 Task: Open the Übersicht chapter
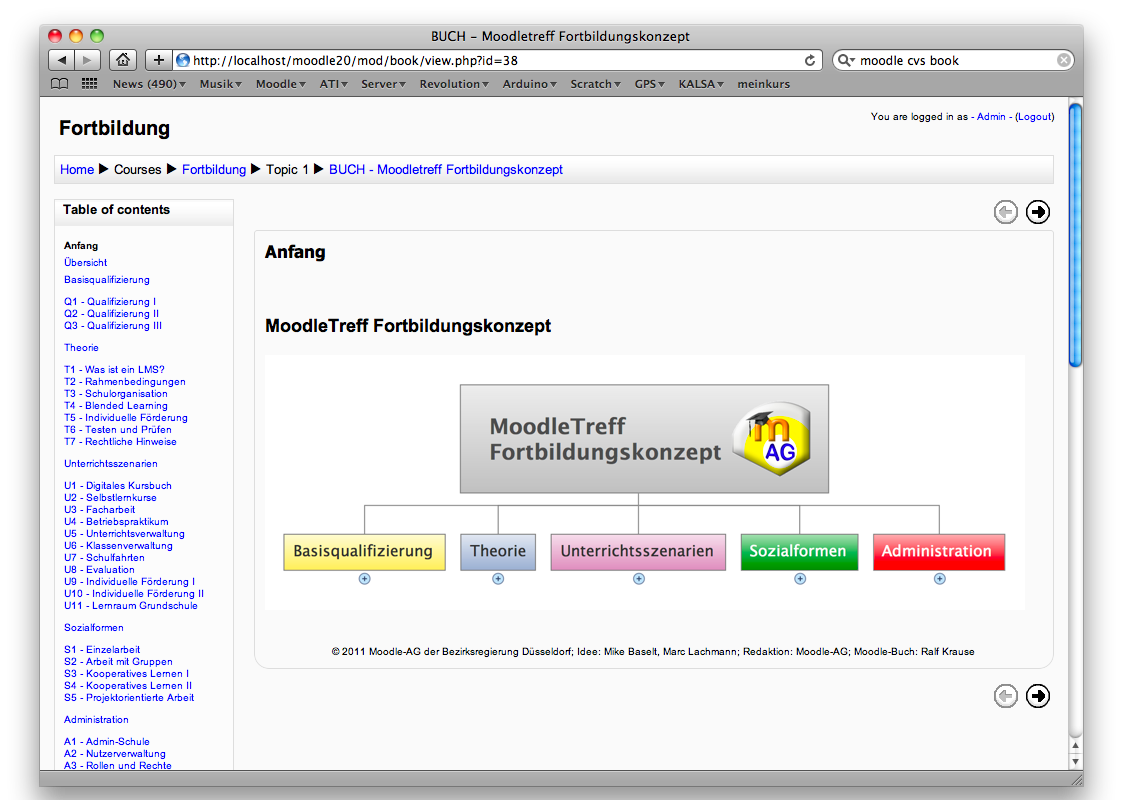[x=85, y=263]
